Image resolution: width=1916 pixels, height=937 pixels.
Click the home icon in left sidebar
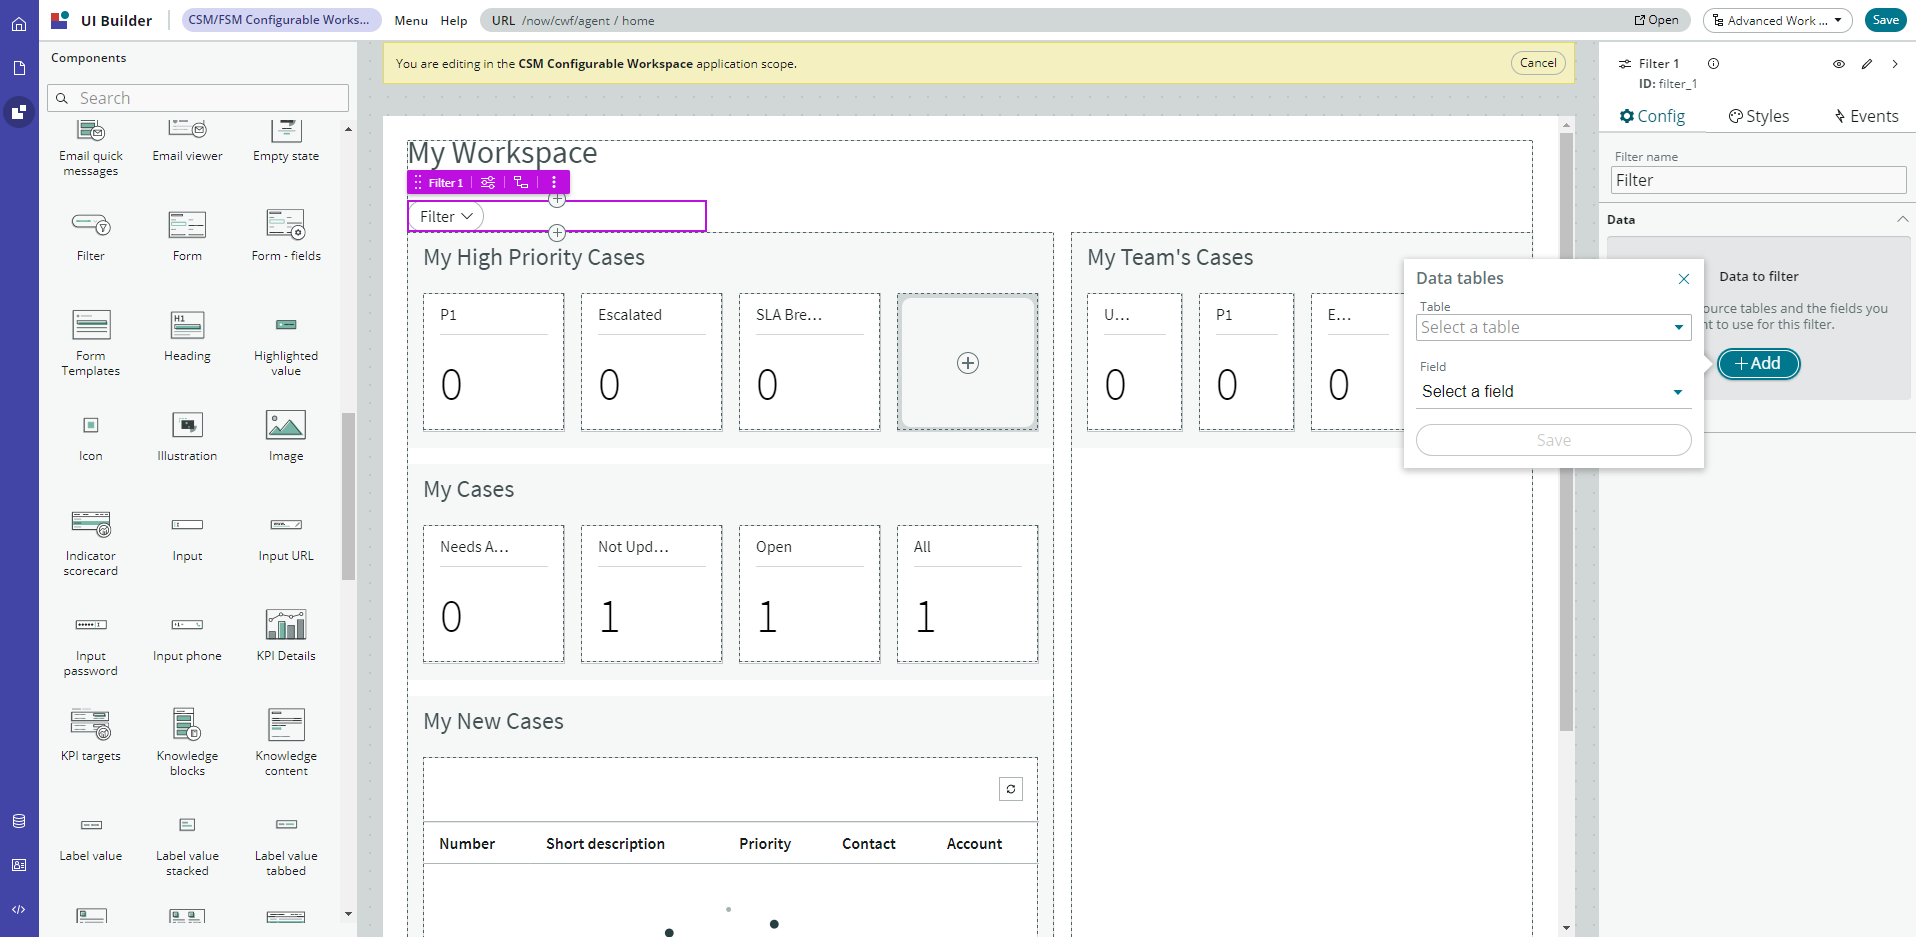click(x=19, y=24)
